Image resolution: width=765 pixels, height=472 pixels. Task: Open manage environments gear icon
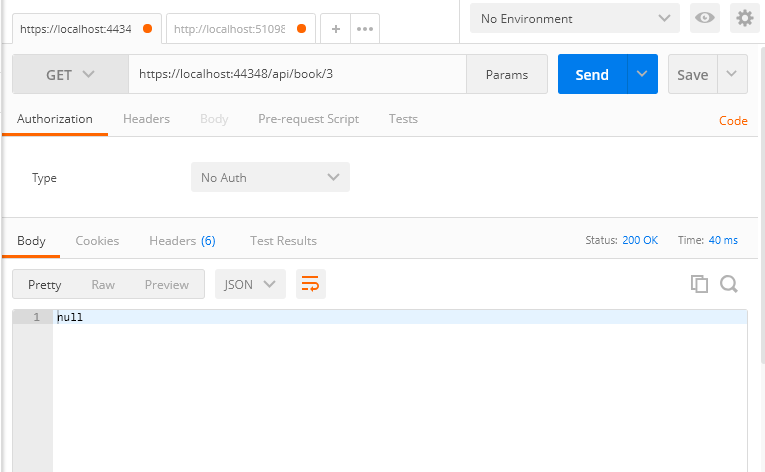(x=745, y=18)
